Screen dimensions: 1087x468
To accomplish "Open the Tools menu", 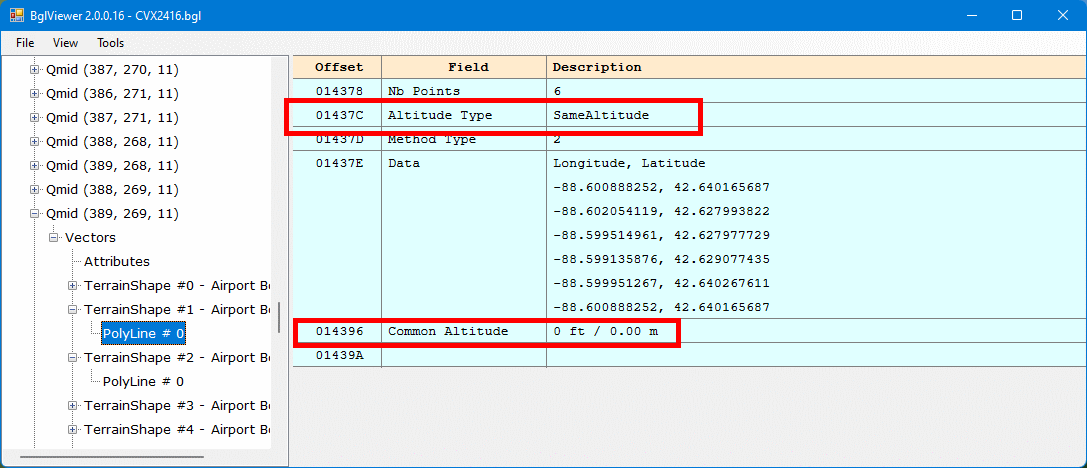I will point(110,43).
